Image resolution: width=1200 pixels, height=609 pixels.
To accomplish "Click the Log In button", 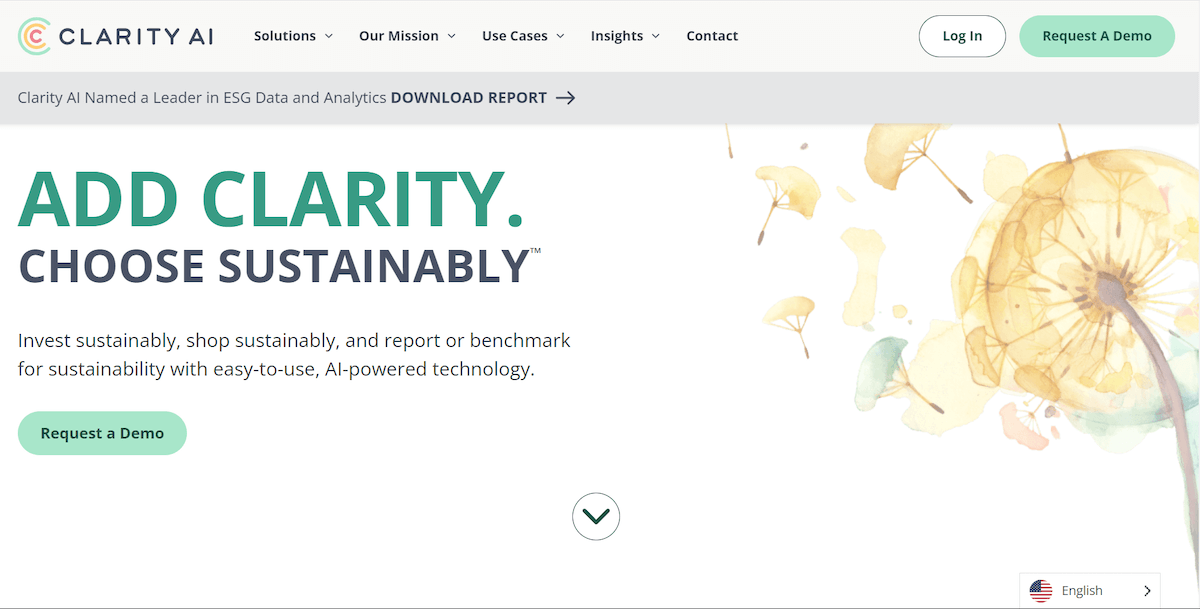I will 962,36.
